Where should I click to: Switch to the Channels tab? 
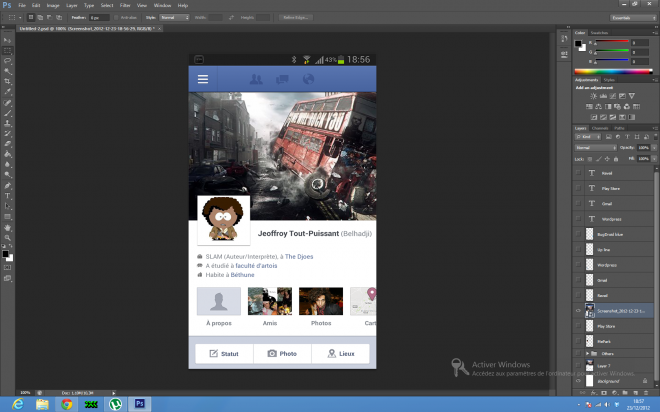coord(600,128)
